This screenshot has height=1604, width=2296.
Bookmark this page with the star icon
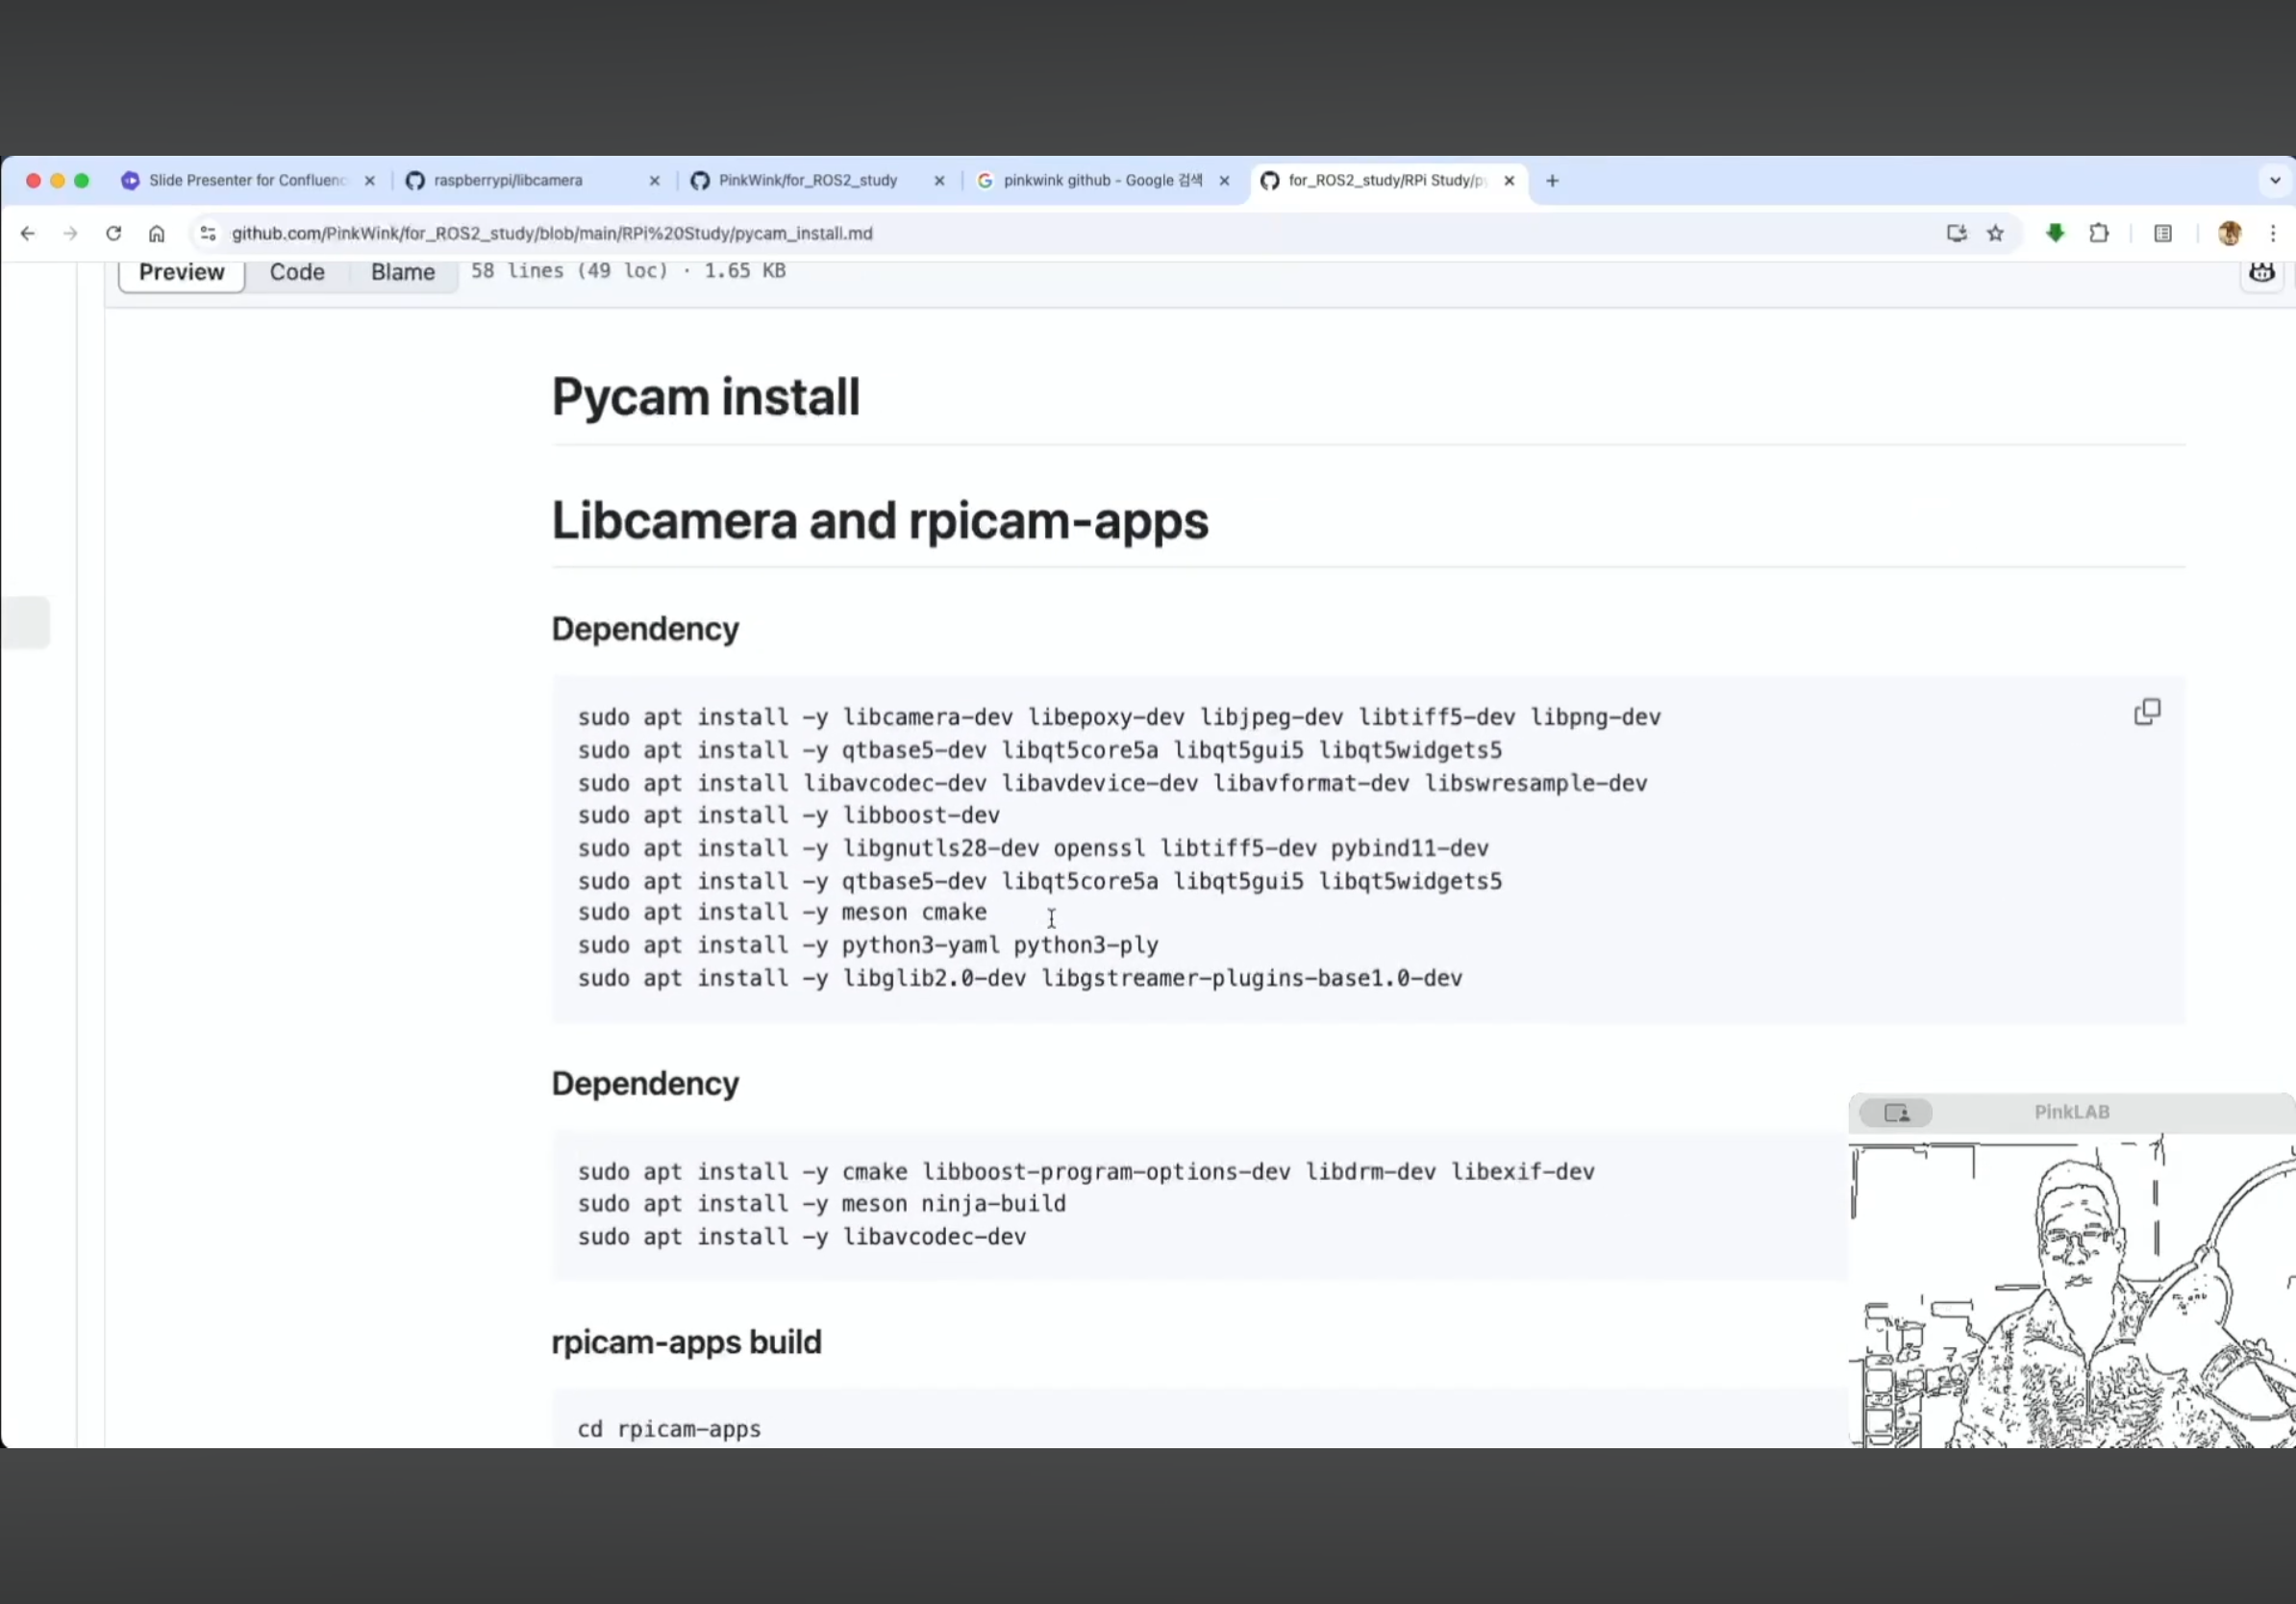coord(1995,233)
